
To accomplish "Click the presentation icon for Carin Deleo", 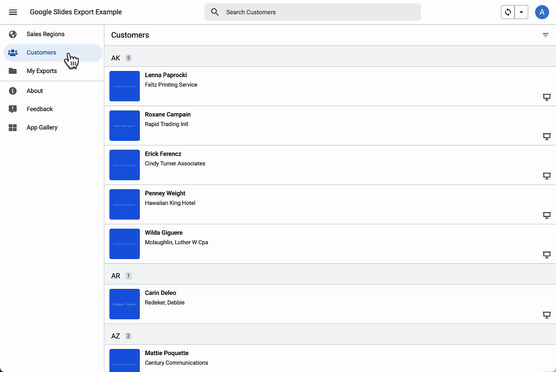I will click(x=547, y=315).
